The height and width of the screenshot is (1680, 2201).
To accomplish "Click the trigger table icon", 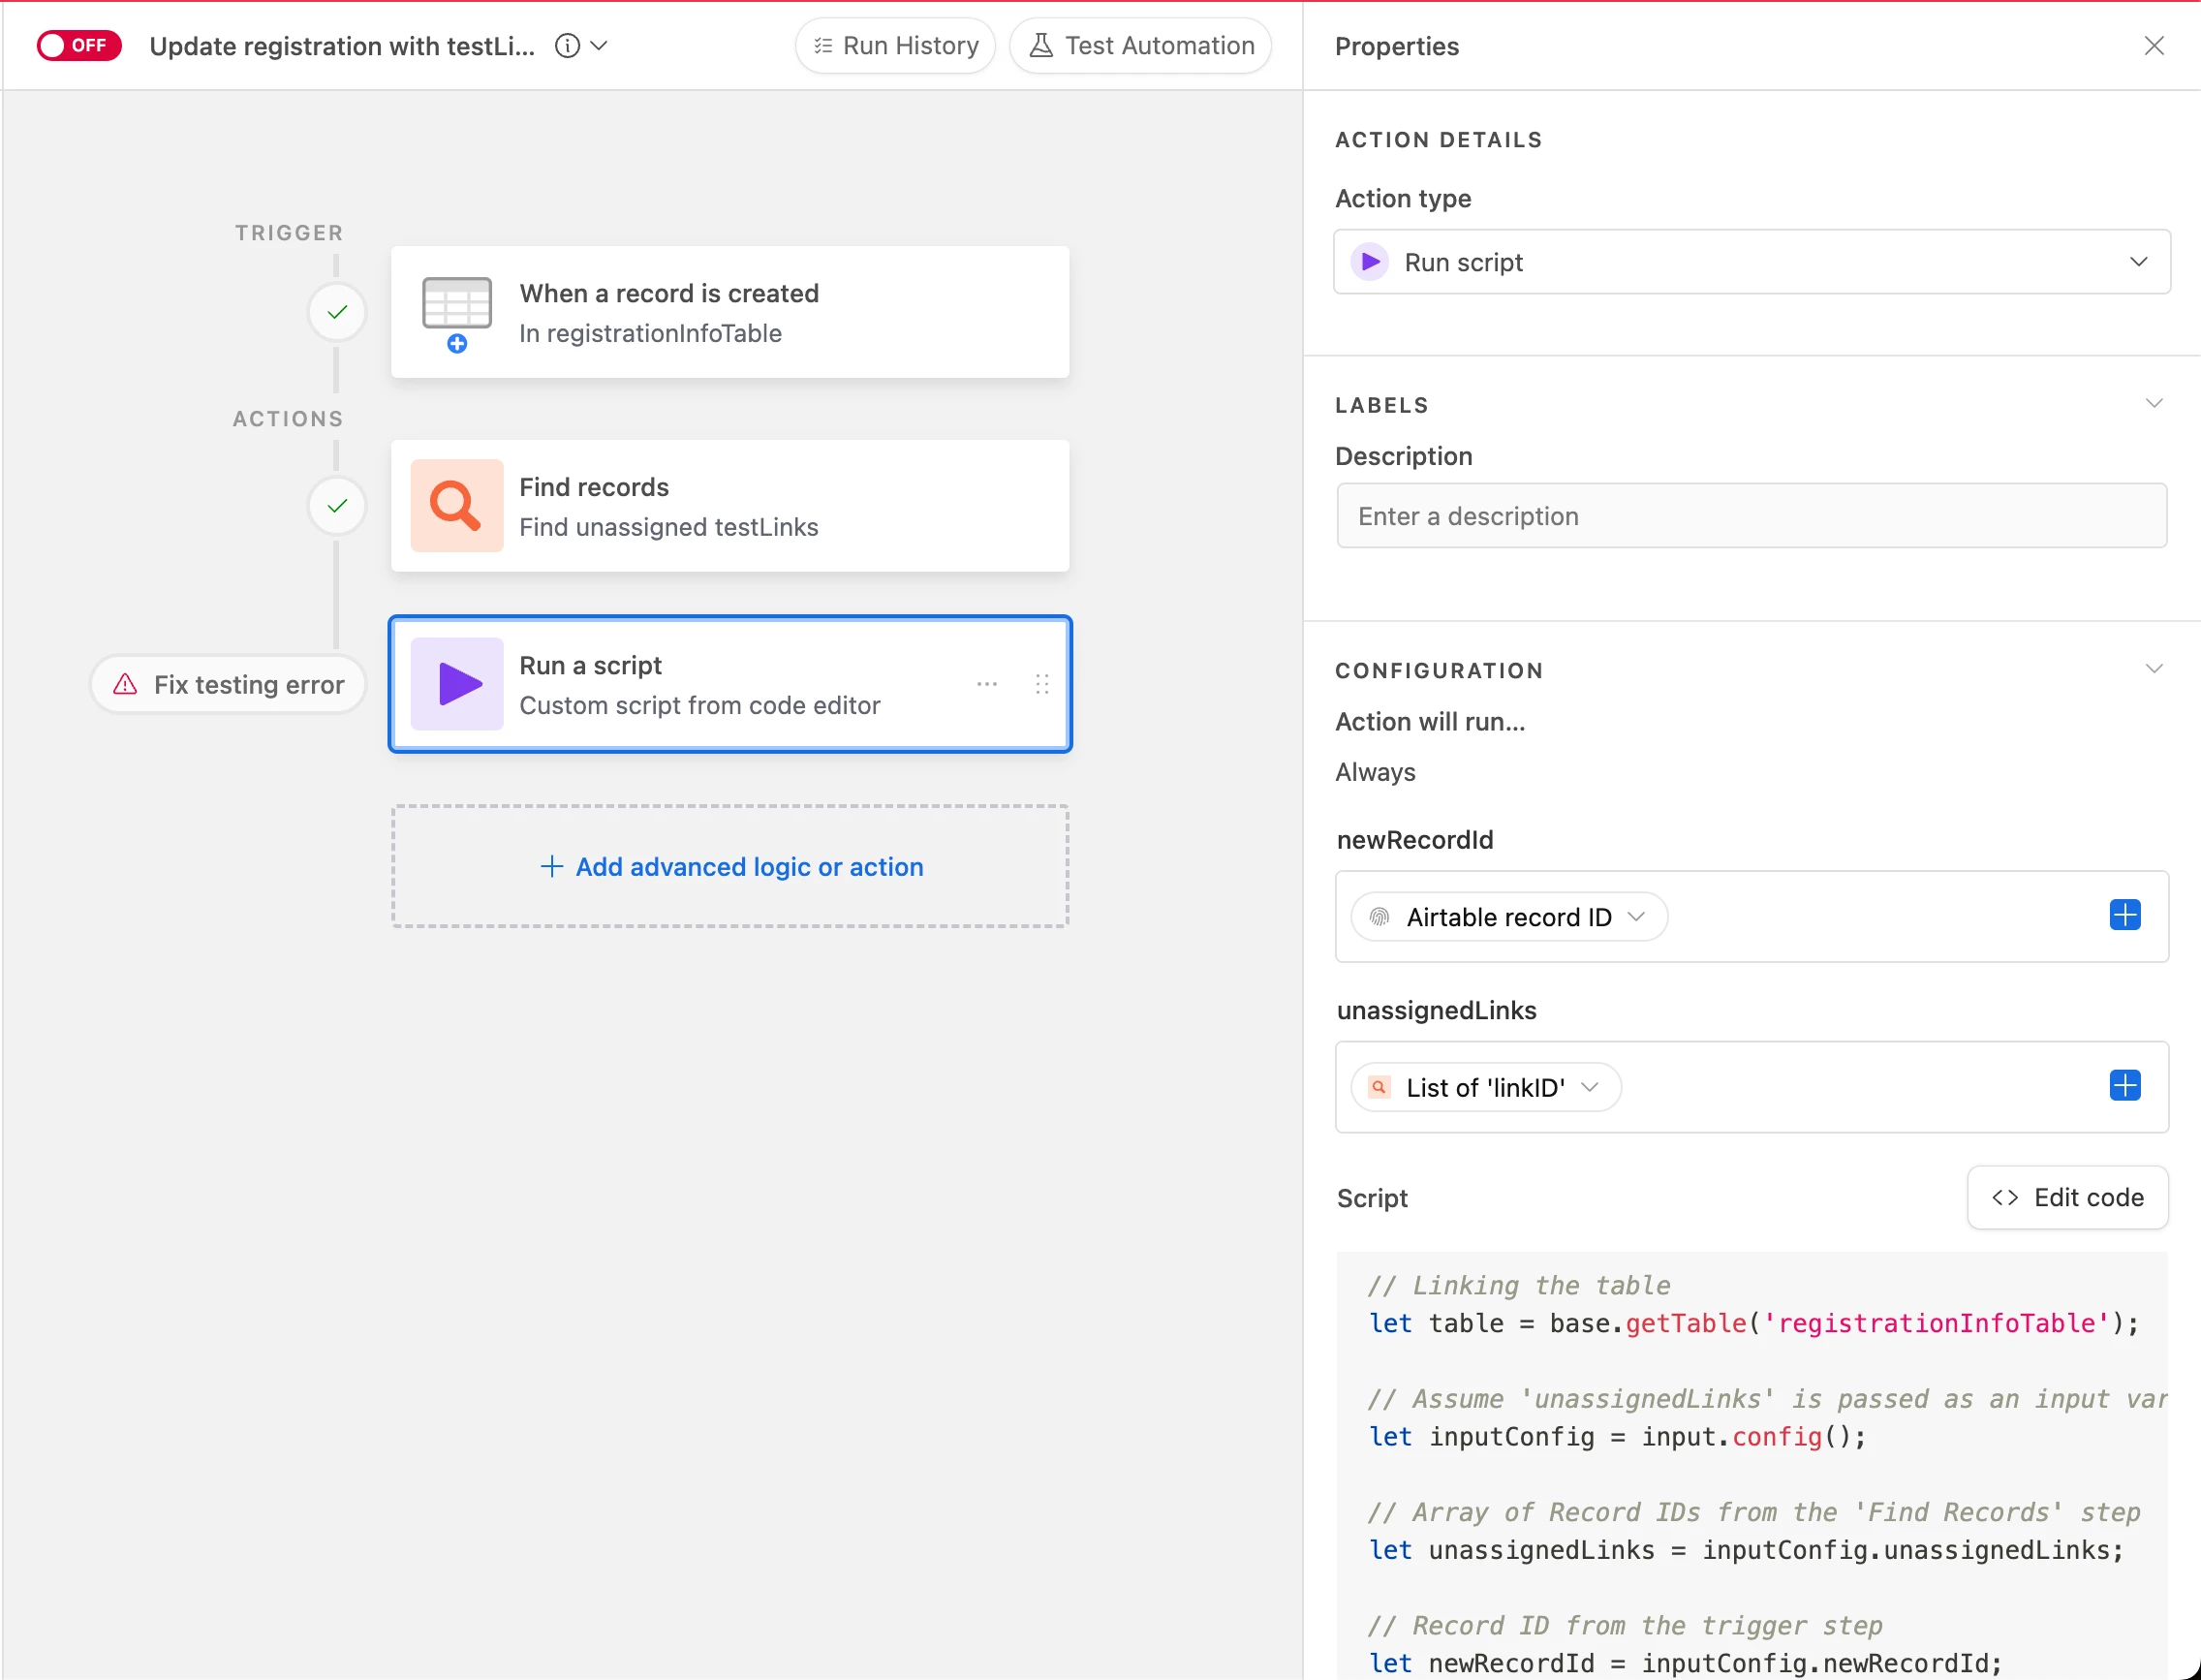I will point(457,305).
